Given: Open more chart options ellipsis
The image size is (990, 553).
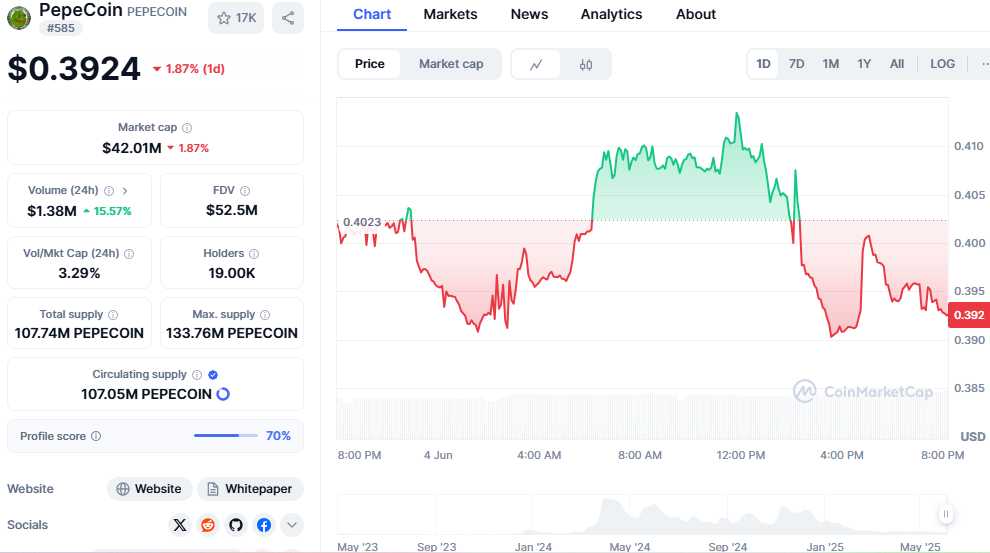Looking at the screenshot, I should [984, 64].
